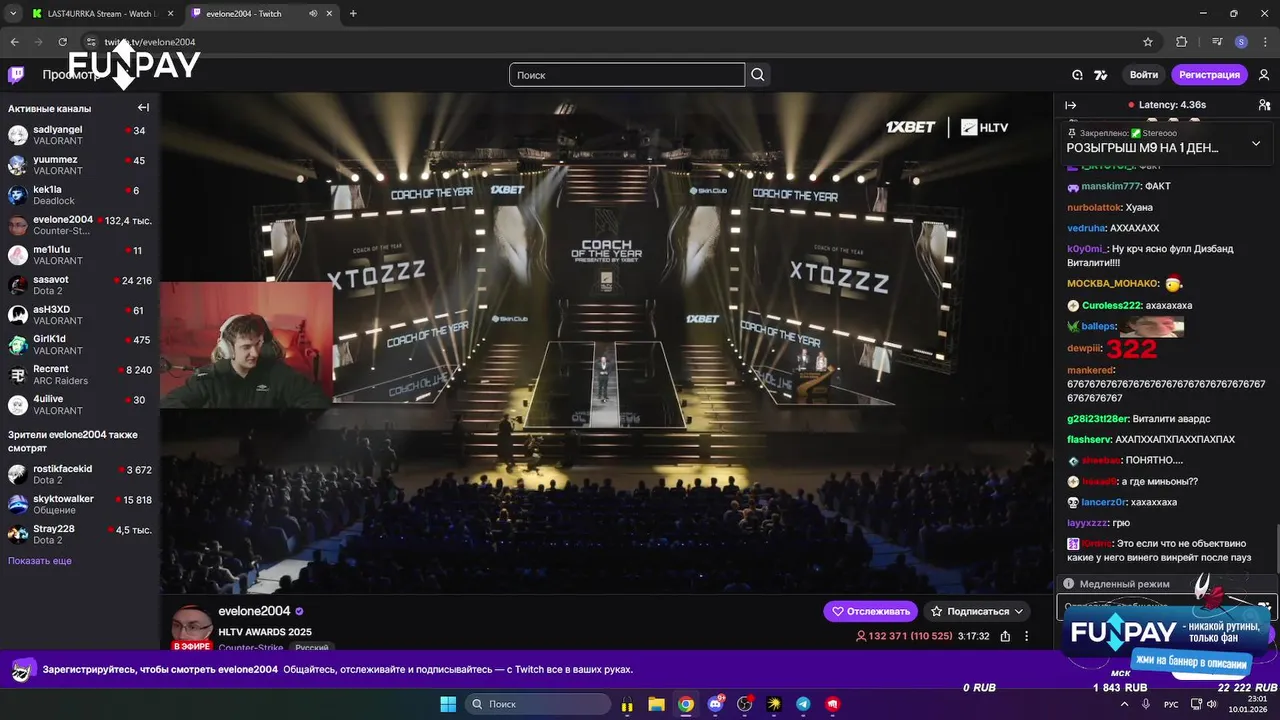Open rostikfacekid recommended channel

pyautogui.click(x=79, y=474)
